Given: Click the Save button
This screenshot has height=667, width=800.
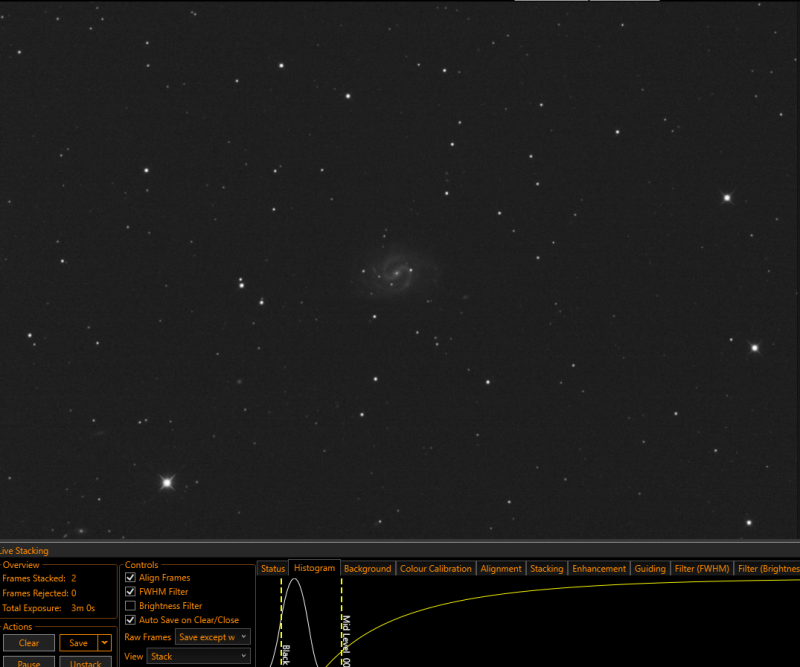Looking at the screenshot, I should [x=79, y=643].
